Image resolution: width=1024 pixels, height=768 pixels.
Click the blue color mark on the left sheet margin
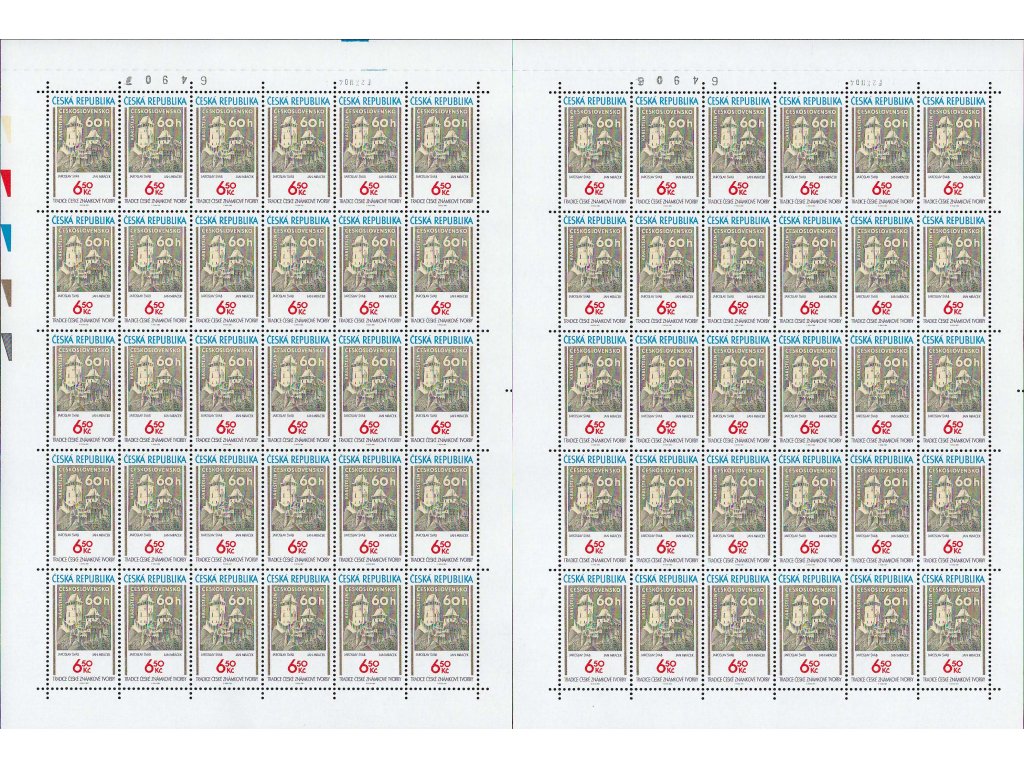click(x=7, y=237)
